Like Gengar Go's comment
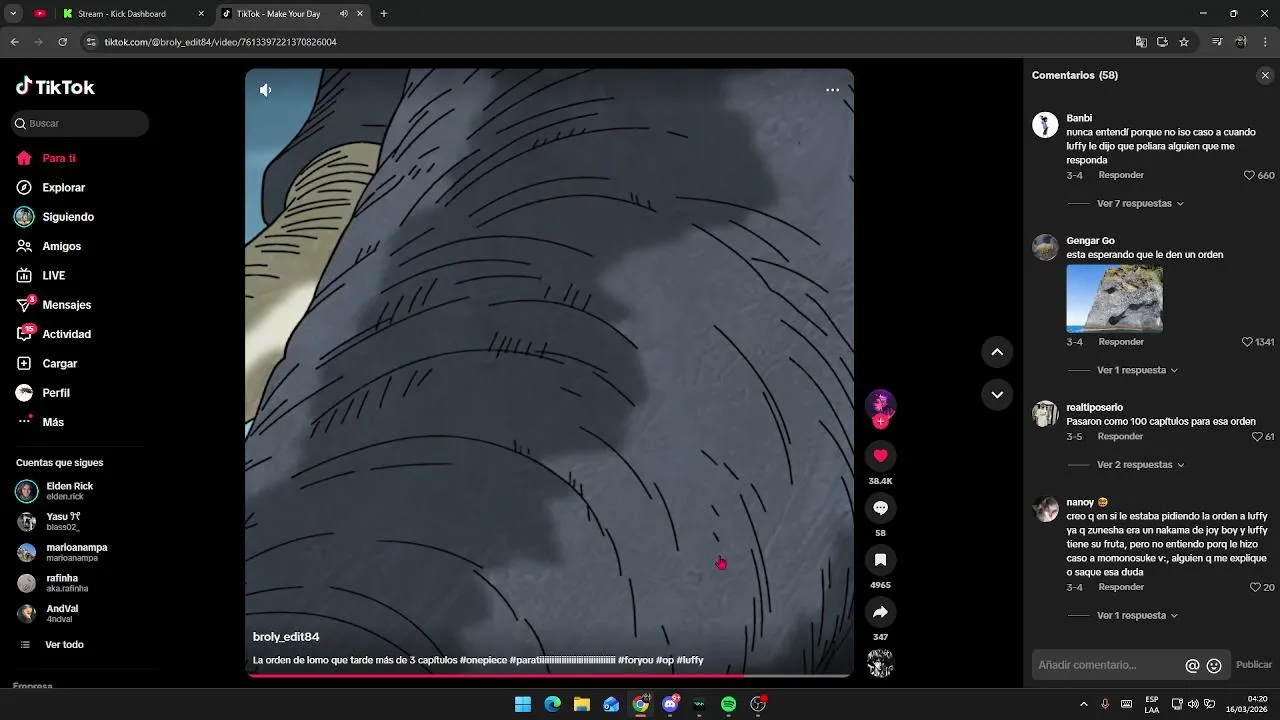 (x=1247, y=342)
